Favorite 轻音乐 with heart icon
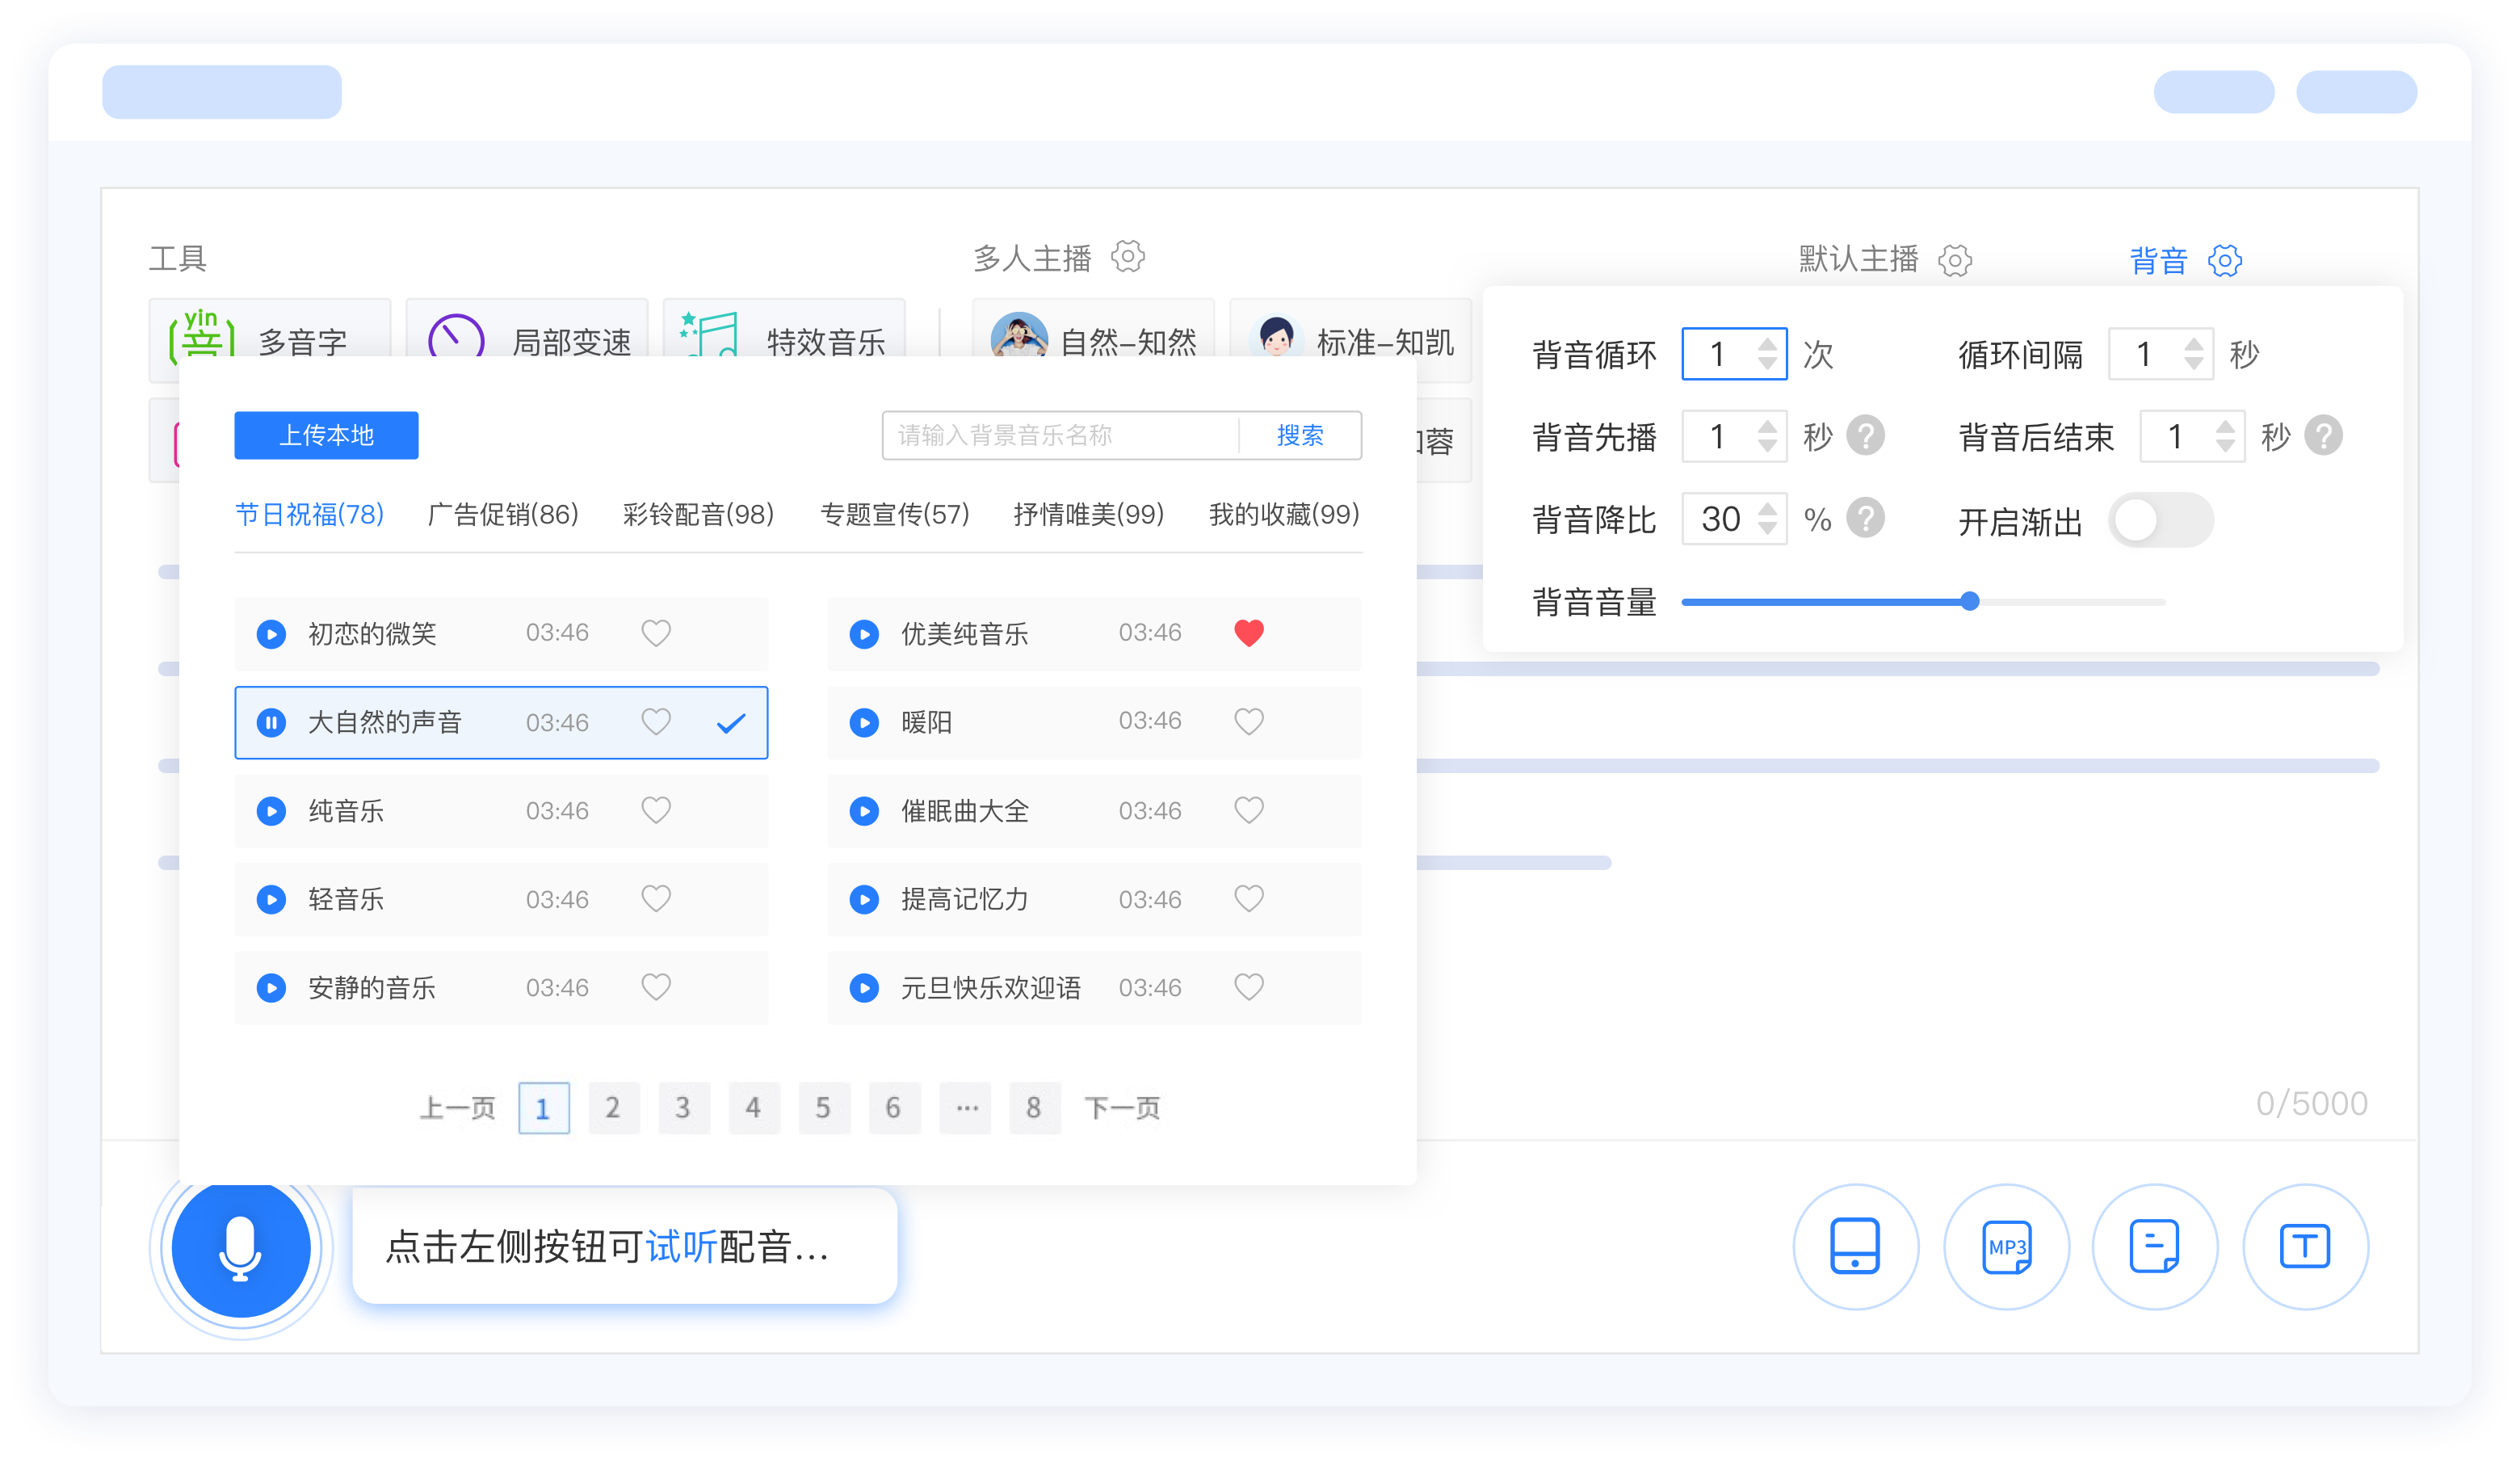2520x1459 pixels. [x=656, y=899]
